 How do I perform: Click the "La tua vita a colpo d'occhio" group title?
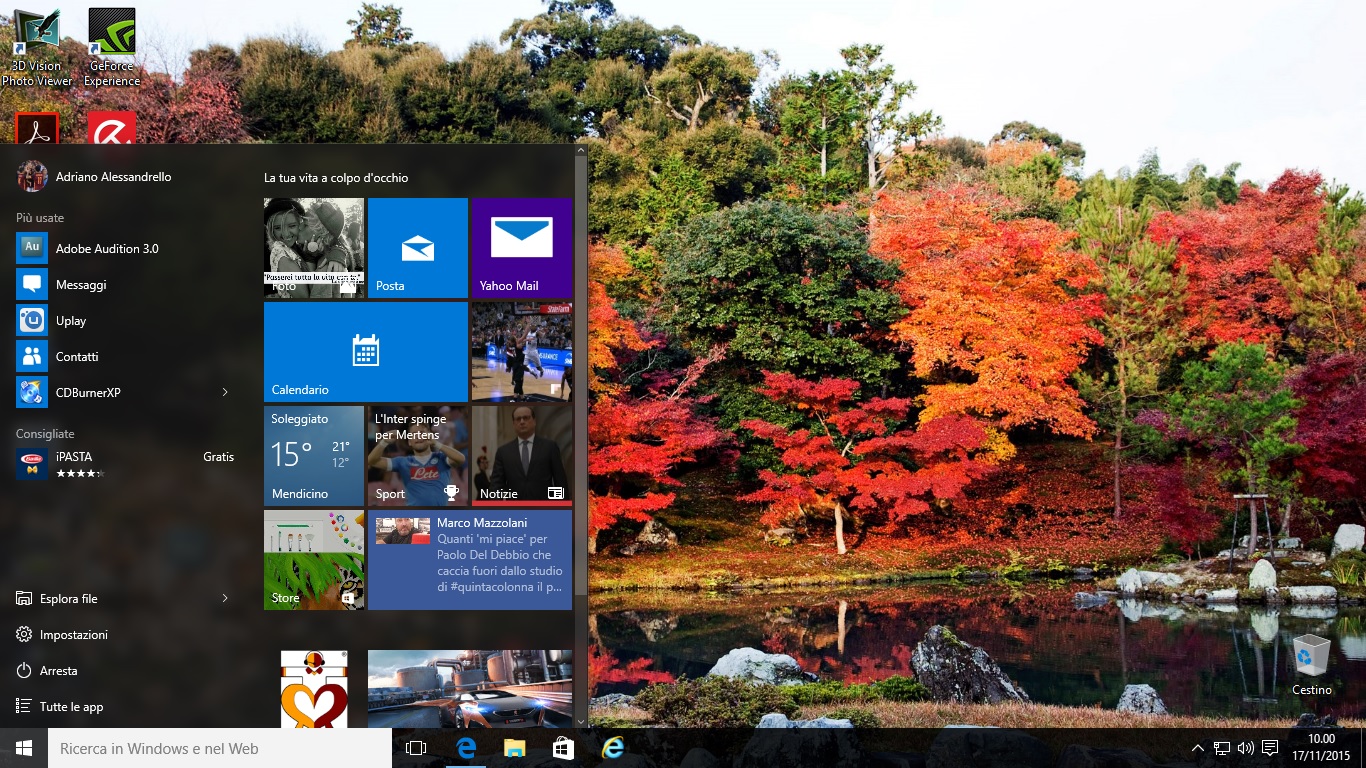336,178
